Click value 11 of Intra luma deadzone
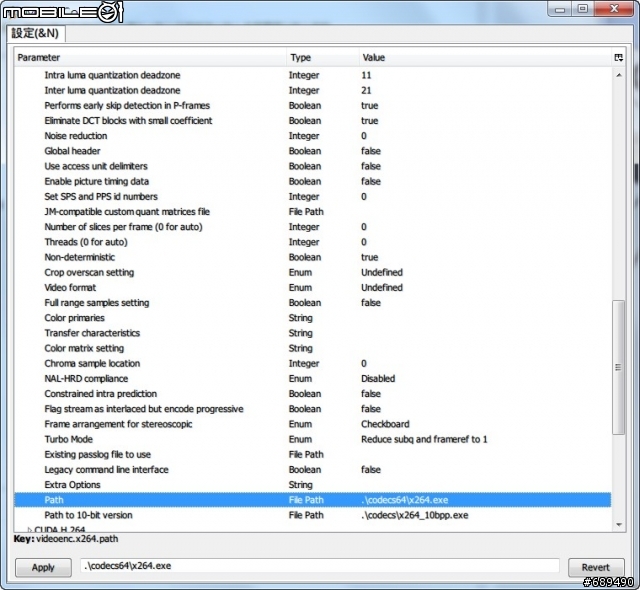This screenshot has width=640, height=590. (x=366, y=75)
